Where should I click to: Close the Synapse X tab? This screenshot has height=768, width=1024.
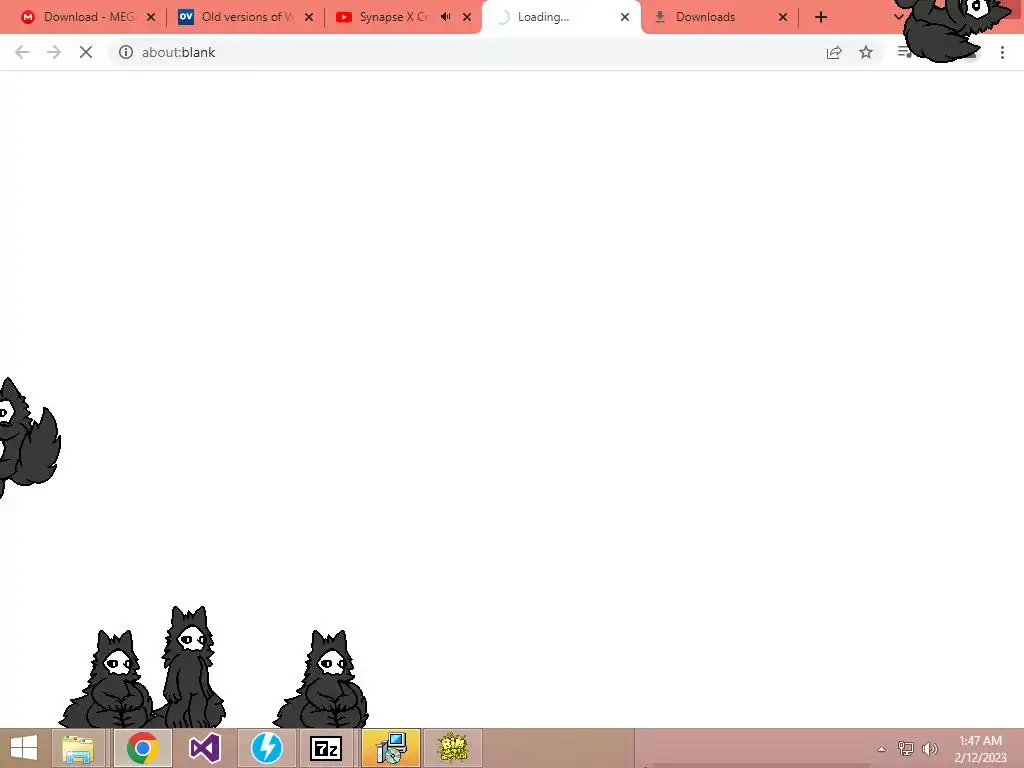467,17
